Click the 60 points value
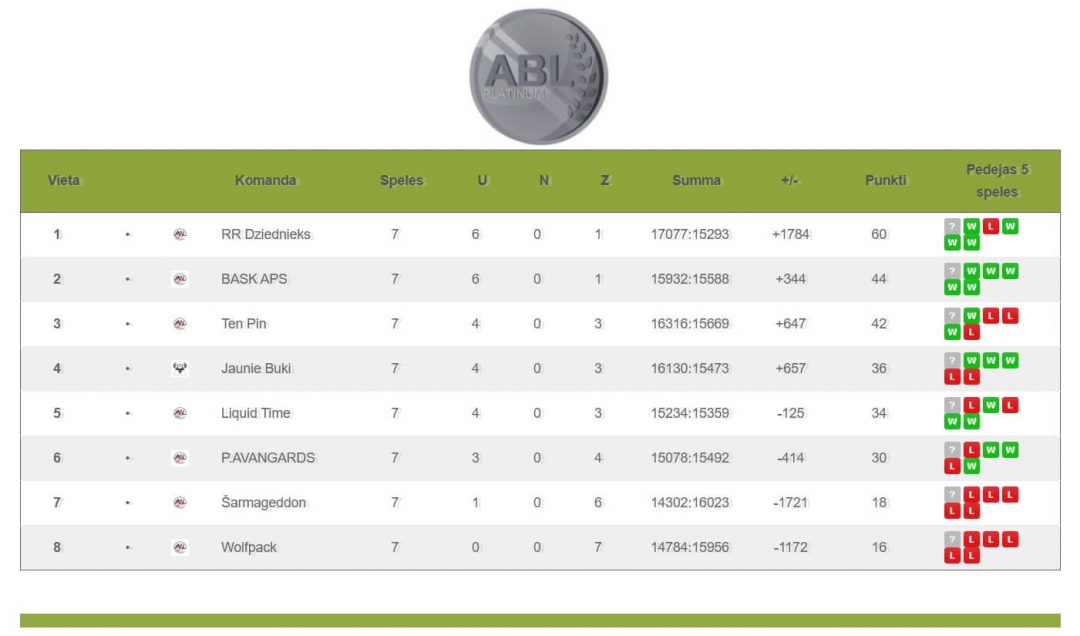1080x636 pixels. [x=879, y=234]
